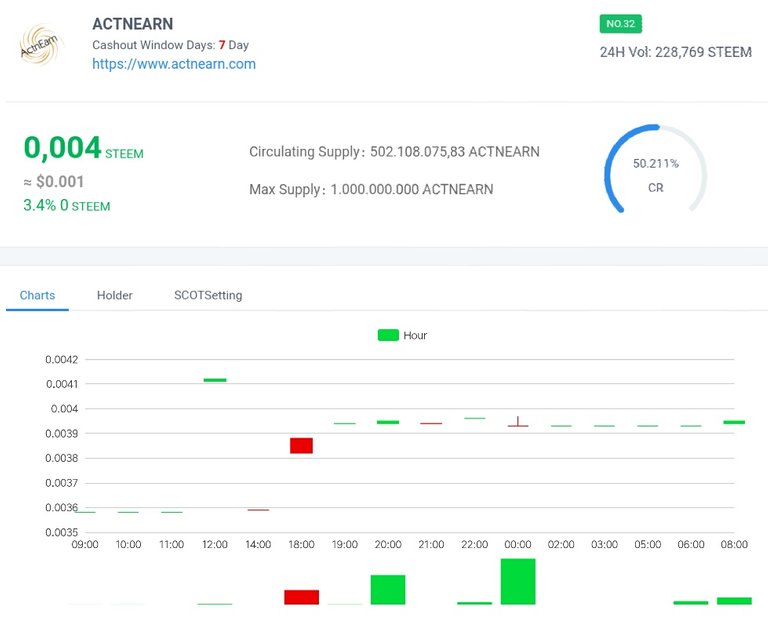Image resolution: width=768 pixels, height=628 pixels.
Task: Click the 0.004 y-axis label
Action: [x=64, y=409]
